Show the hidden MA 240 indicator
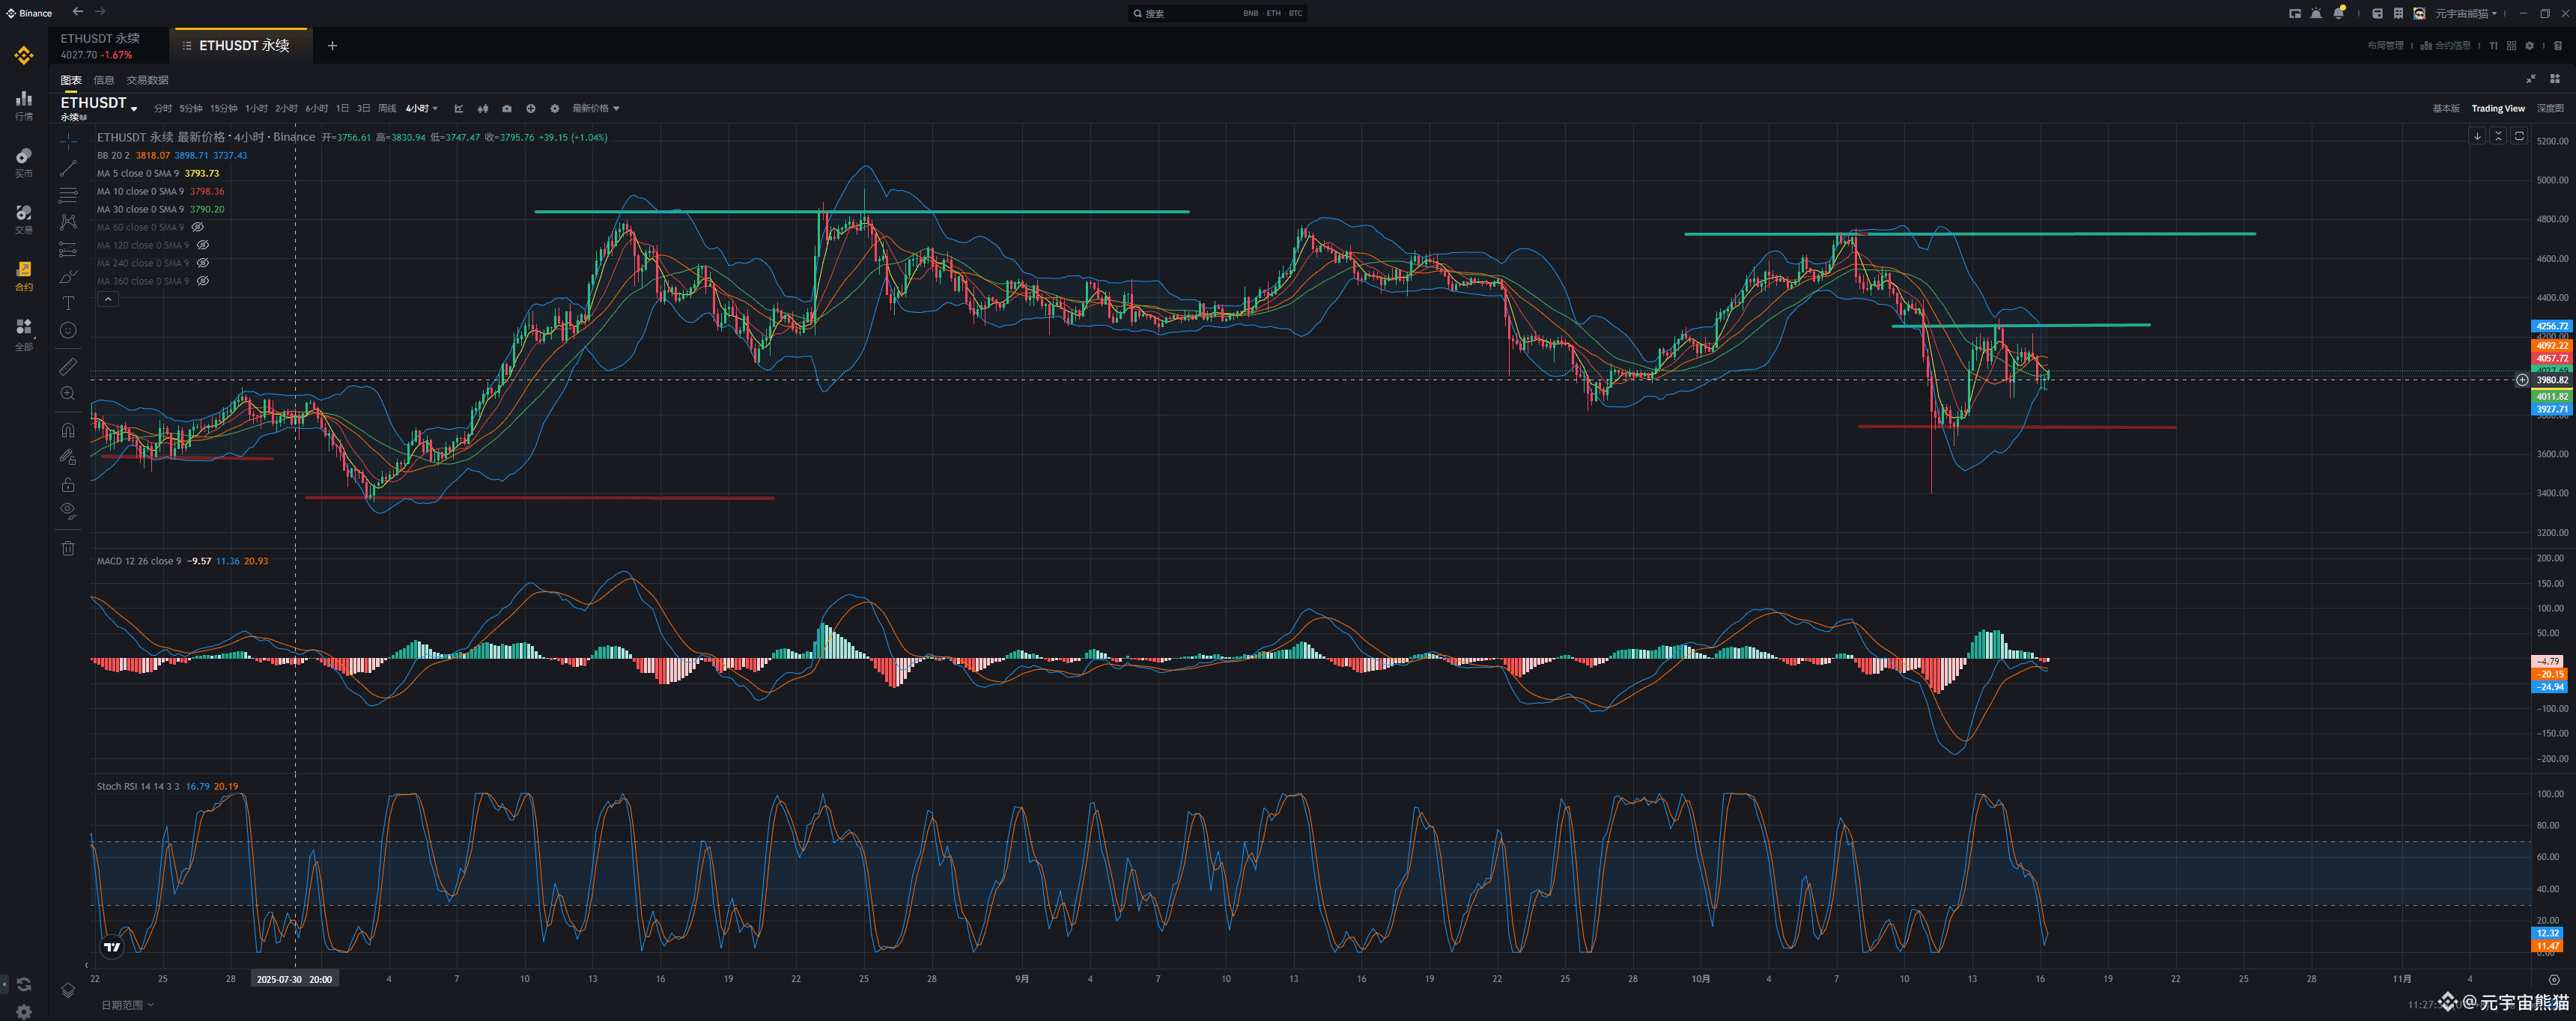2576x1021 pixels. [x=203, y=263]
